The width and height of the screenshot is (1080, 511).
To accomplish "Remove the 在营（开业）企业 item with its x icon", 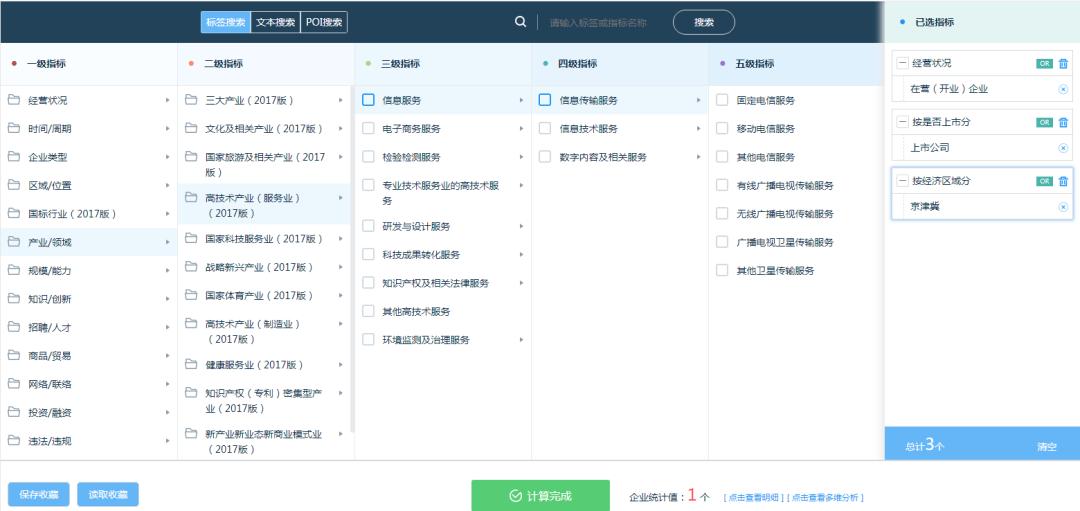I will click(x=1063, y=89).
